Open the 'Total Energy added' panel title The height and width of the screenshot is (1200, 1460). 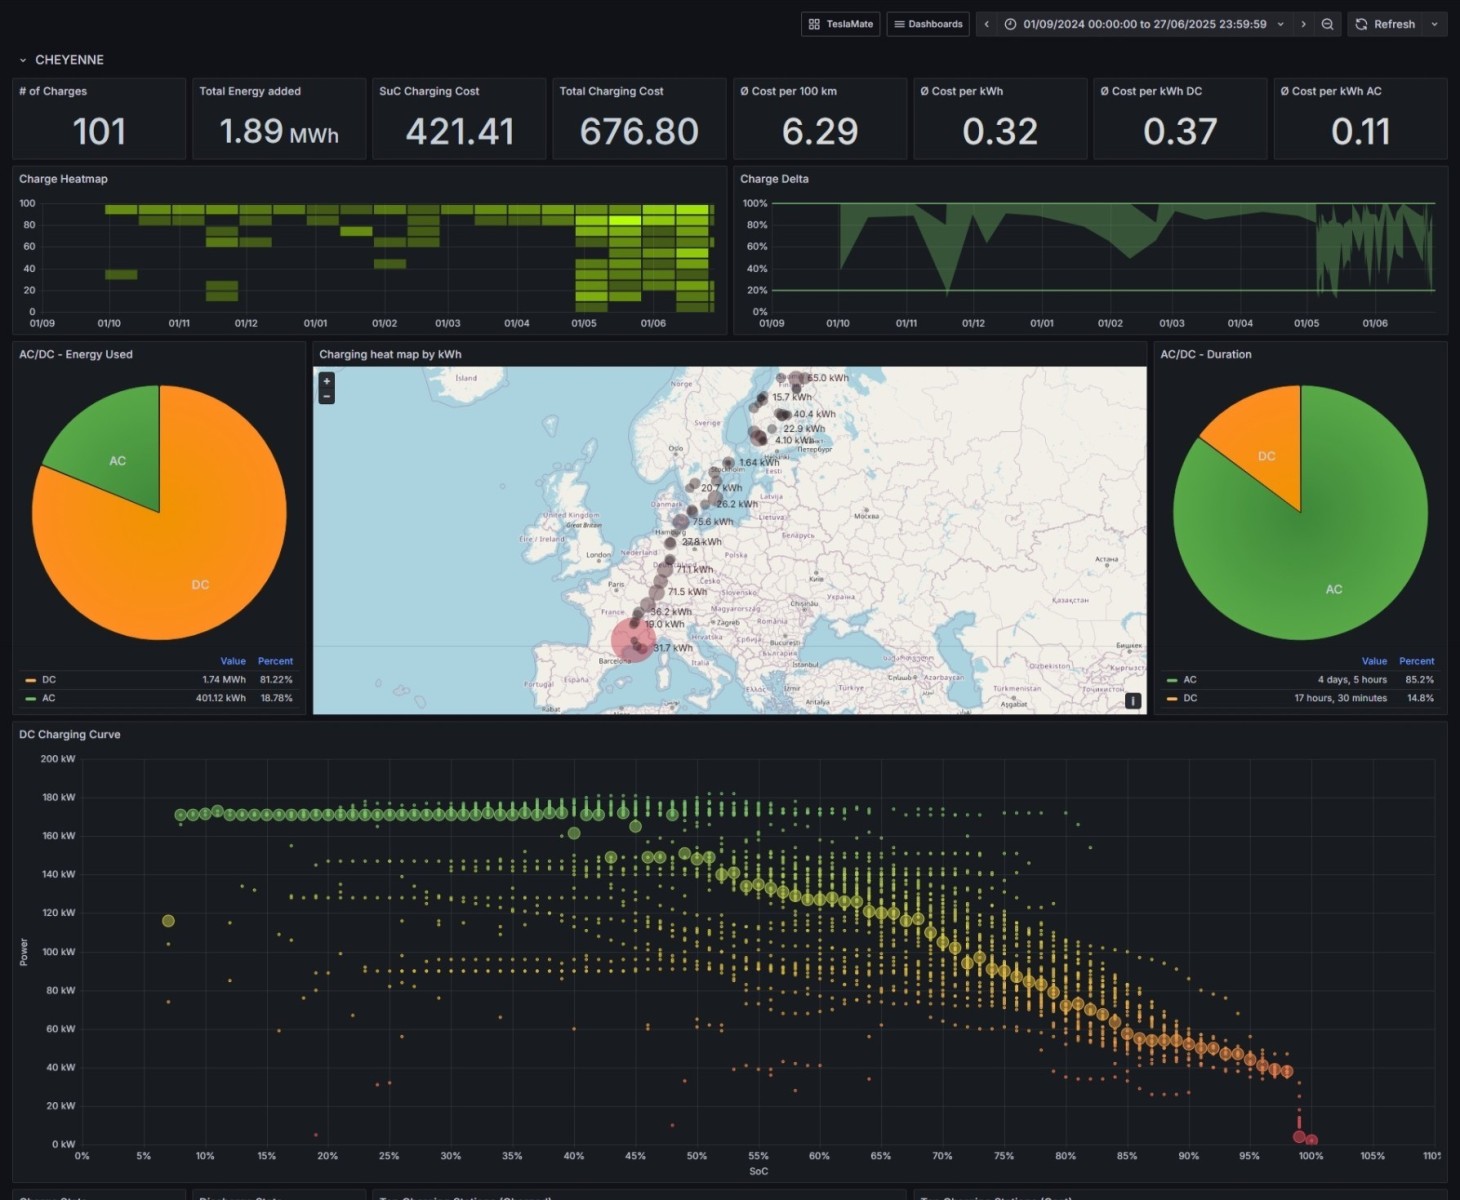[x=250, y=91]
